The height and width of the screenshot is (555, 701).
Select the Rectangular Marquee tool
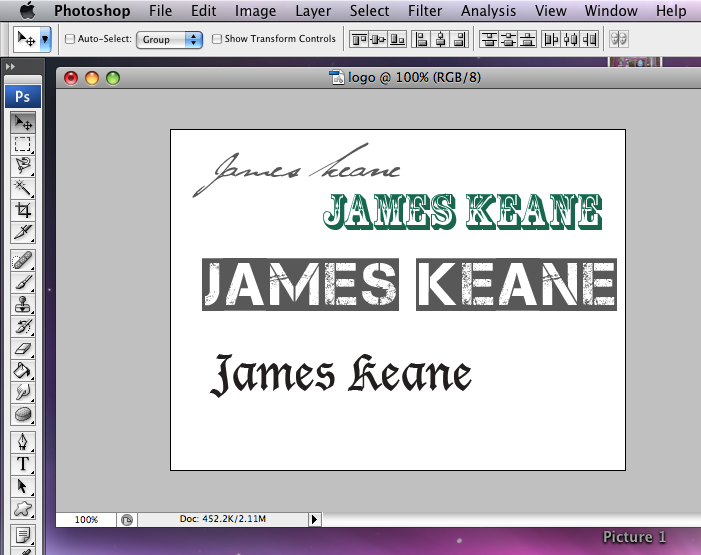tap(23, 144)
